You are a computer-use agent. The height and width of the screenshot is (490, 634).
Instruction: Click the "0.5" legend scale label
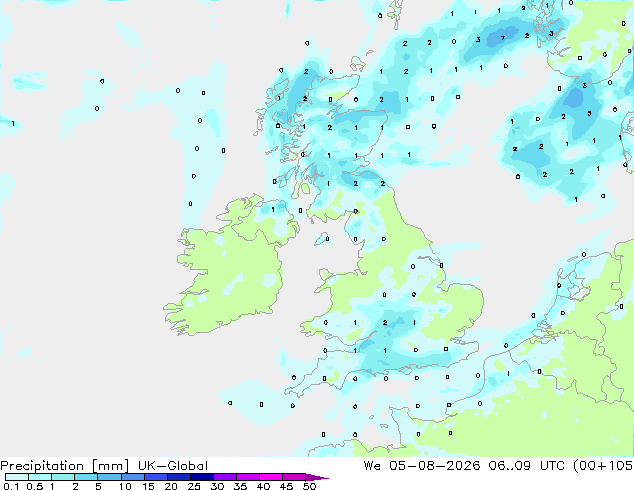click(x=35, y=486)
